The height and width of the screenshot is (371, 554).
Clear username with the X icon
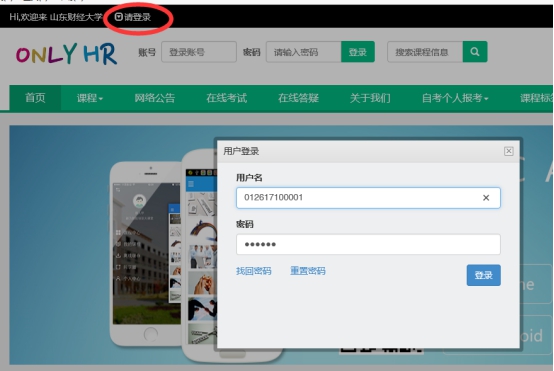pyautogui.click(x=486, y=198)
